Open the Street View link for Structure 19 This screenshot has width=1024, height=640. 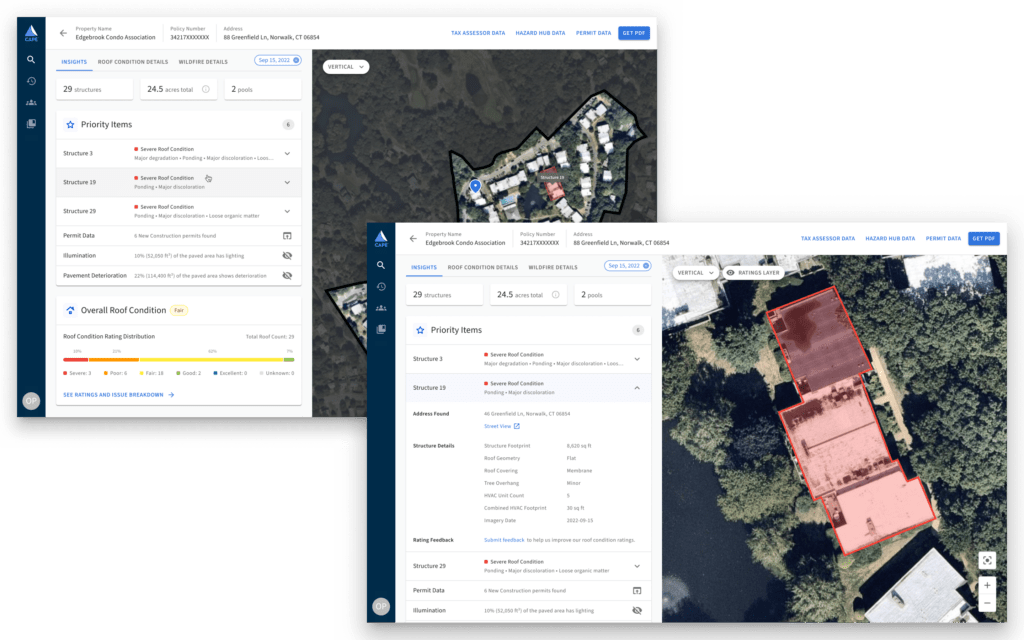point(497,426)
